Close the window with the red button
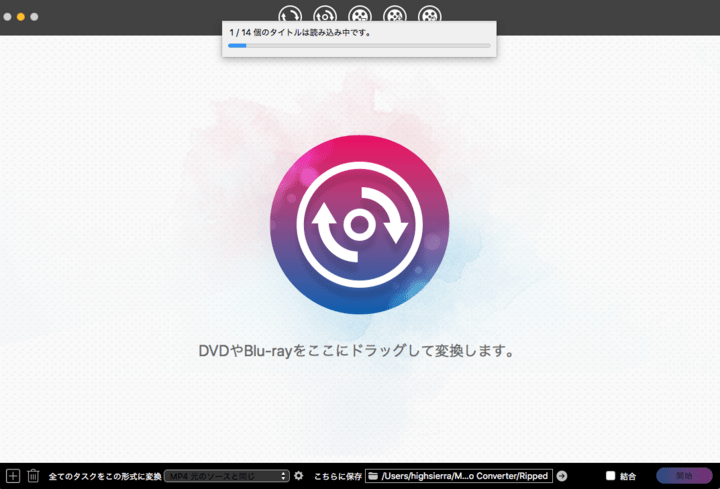This screenshot has width=720, height=489. click(7, 17)
